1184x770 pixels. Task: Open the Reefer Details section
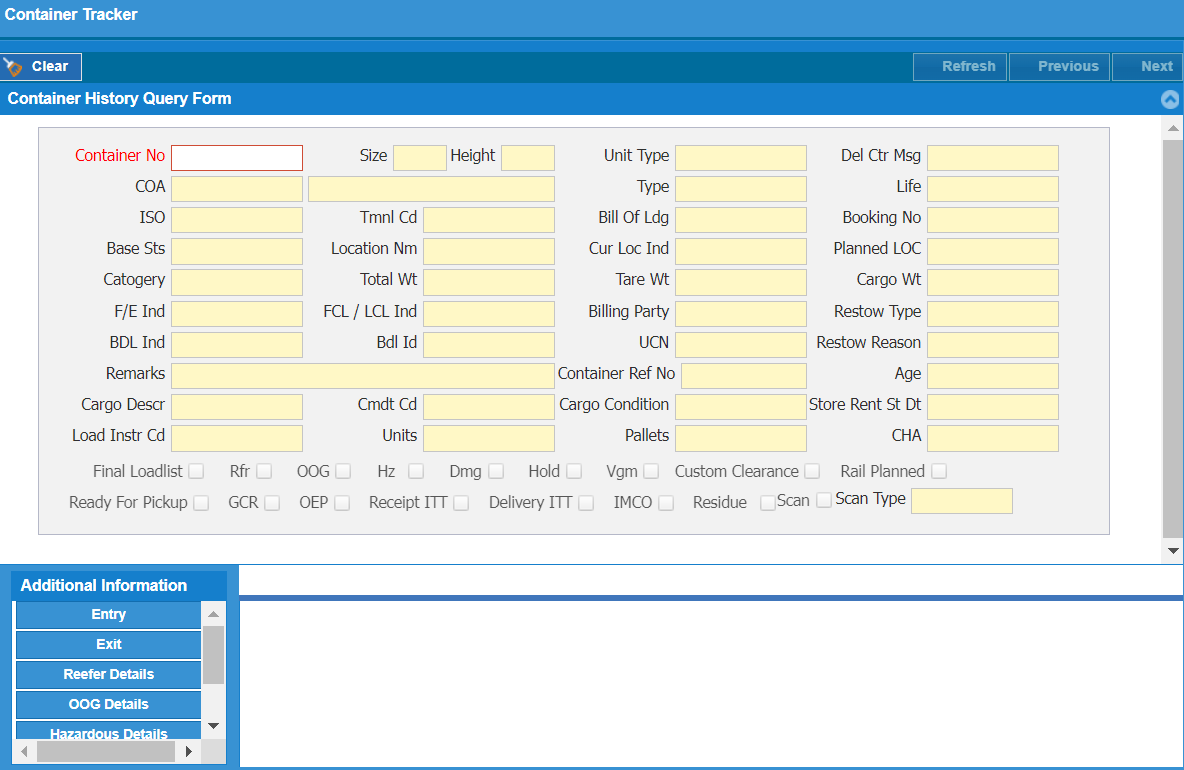click(x=108, y=674)
